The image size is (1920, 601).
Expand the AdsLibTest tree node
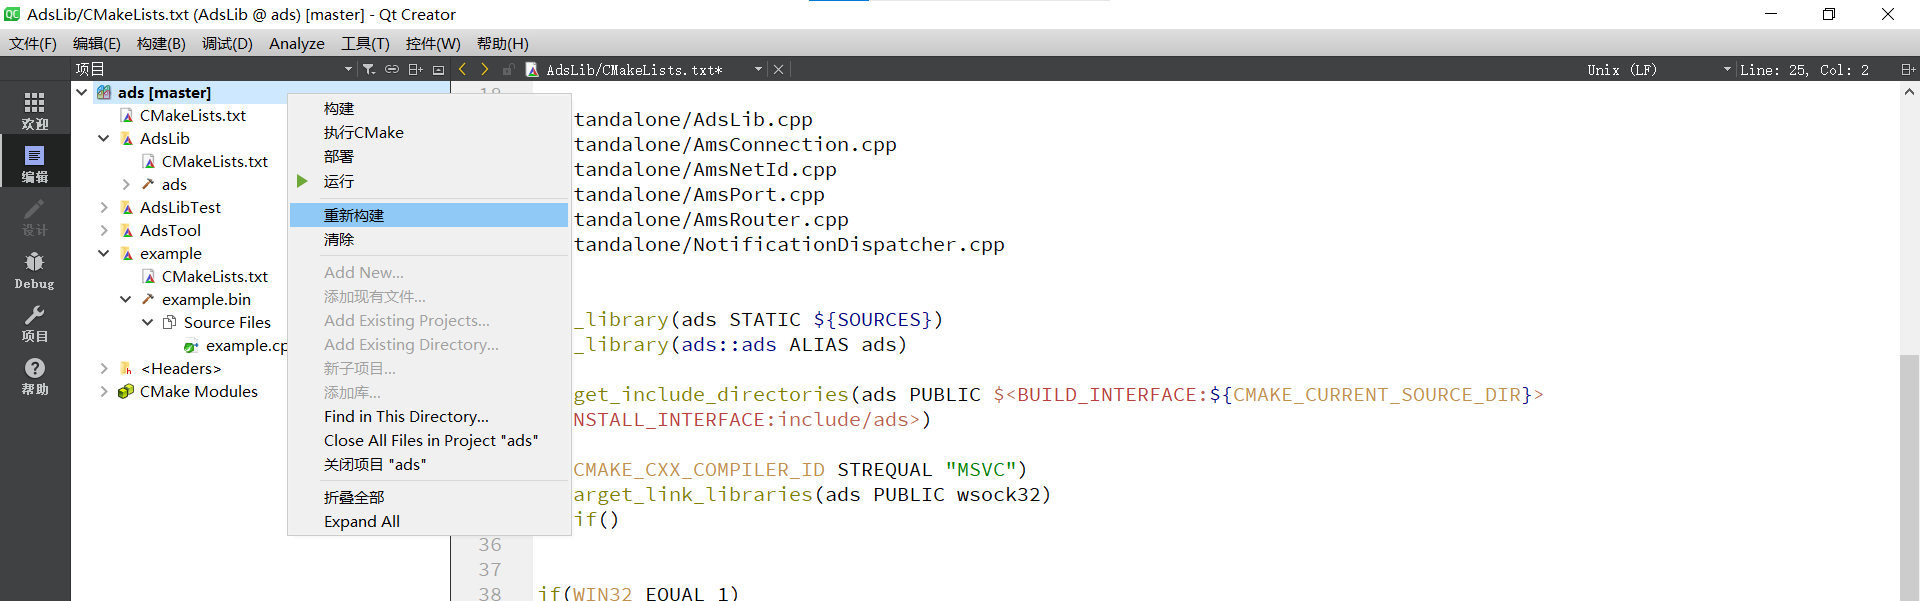(x=104, y=207)
